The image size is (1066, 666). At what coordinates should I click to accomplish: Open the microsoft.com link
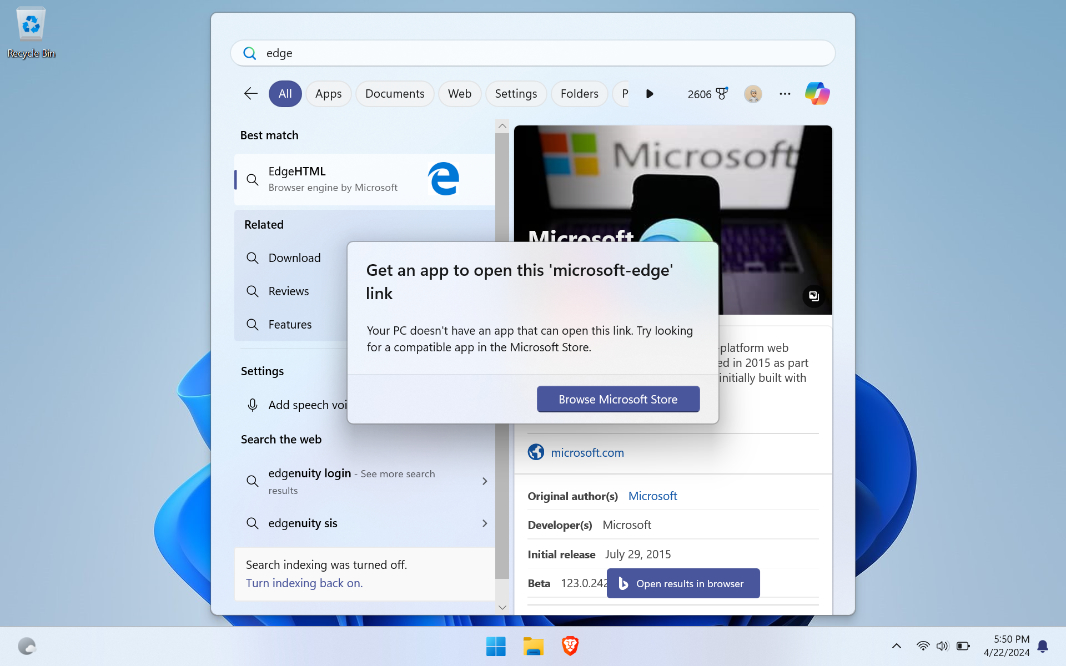pos(587,453)
